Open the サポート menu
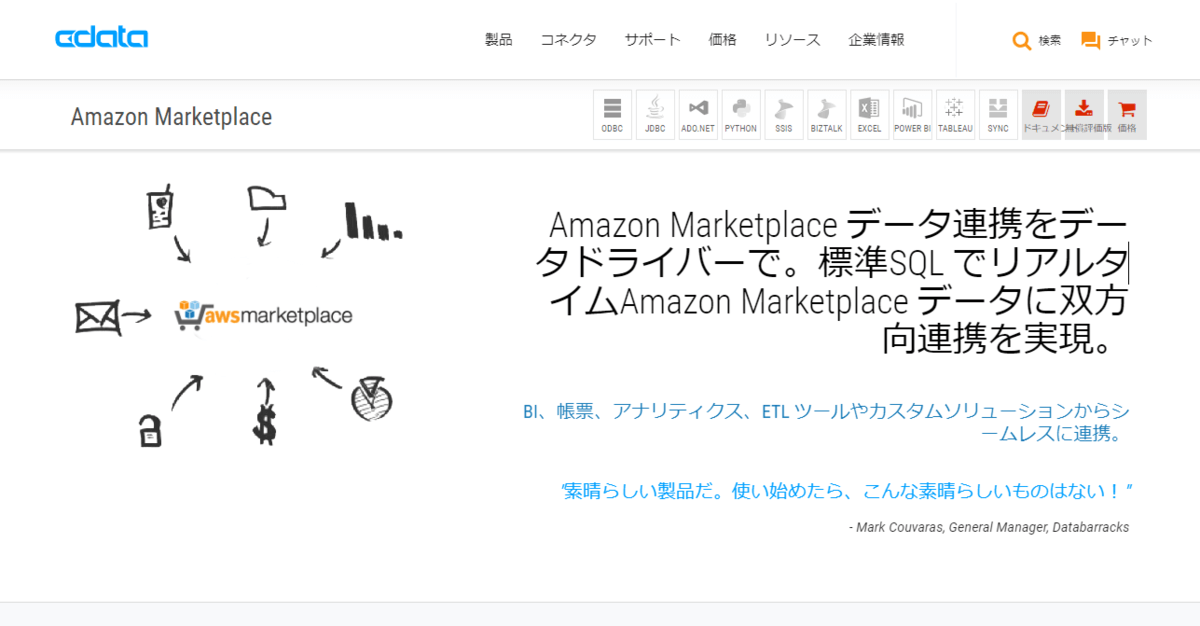Viewport: 1200px width, 626px height. coord(653,40)
